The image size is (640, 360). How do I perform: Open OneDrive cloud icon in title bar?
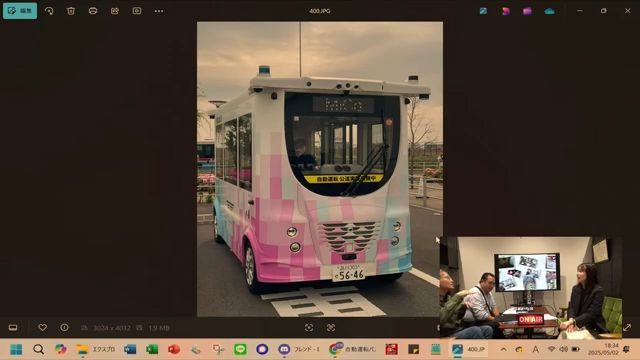(549, 11)
